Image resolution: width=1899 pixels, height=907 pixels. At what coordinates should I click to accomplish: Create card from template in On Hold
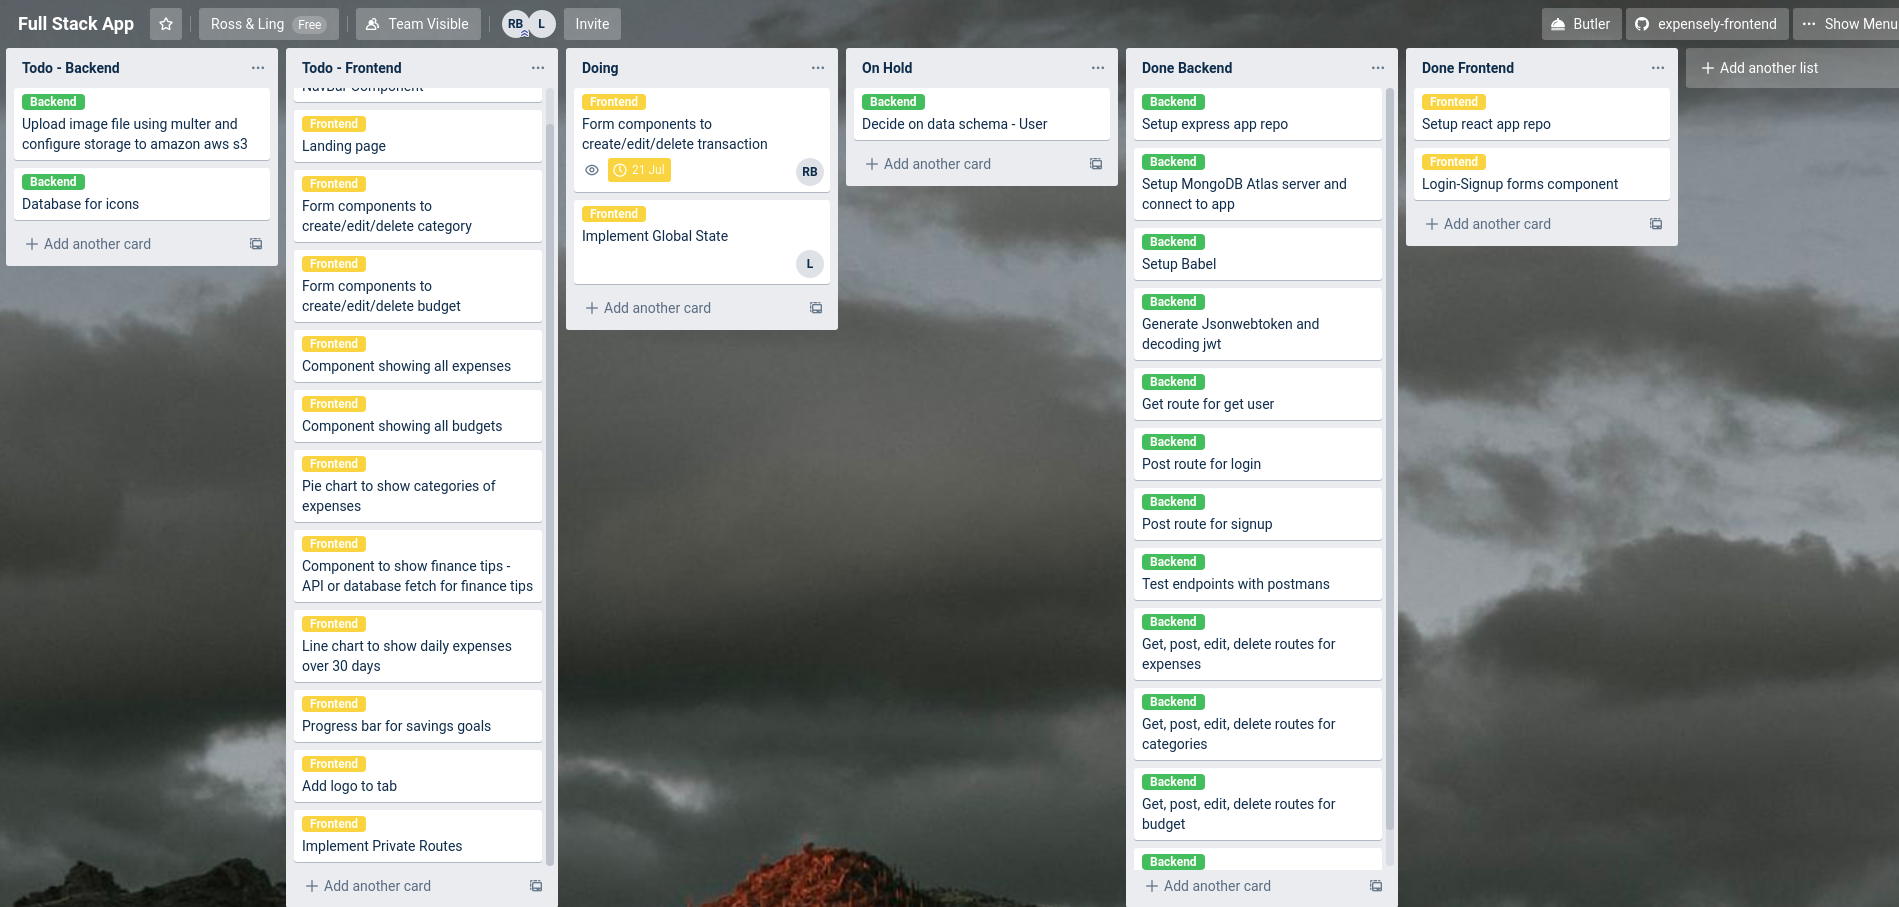pyautogui.click(x=1096, y=164)
